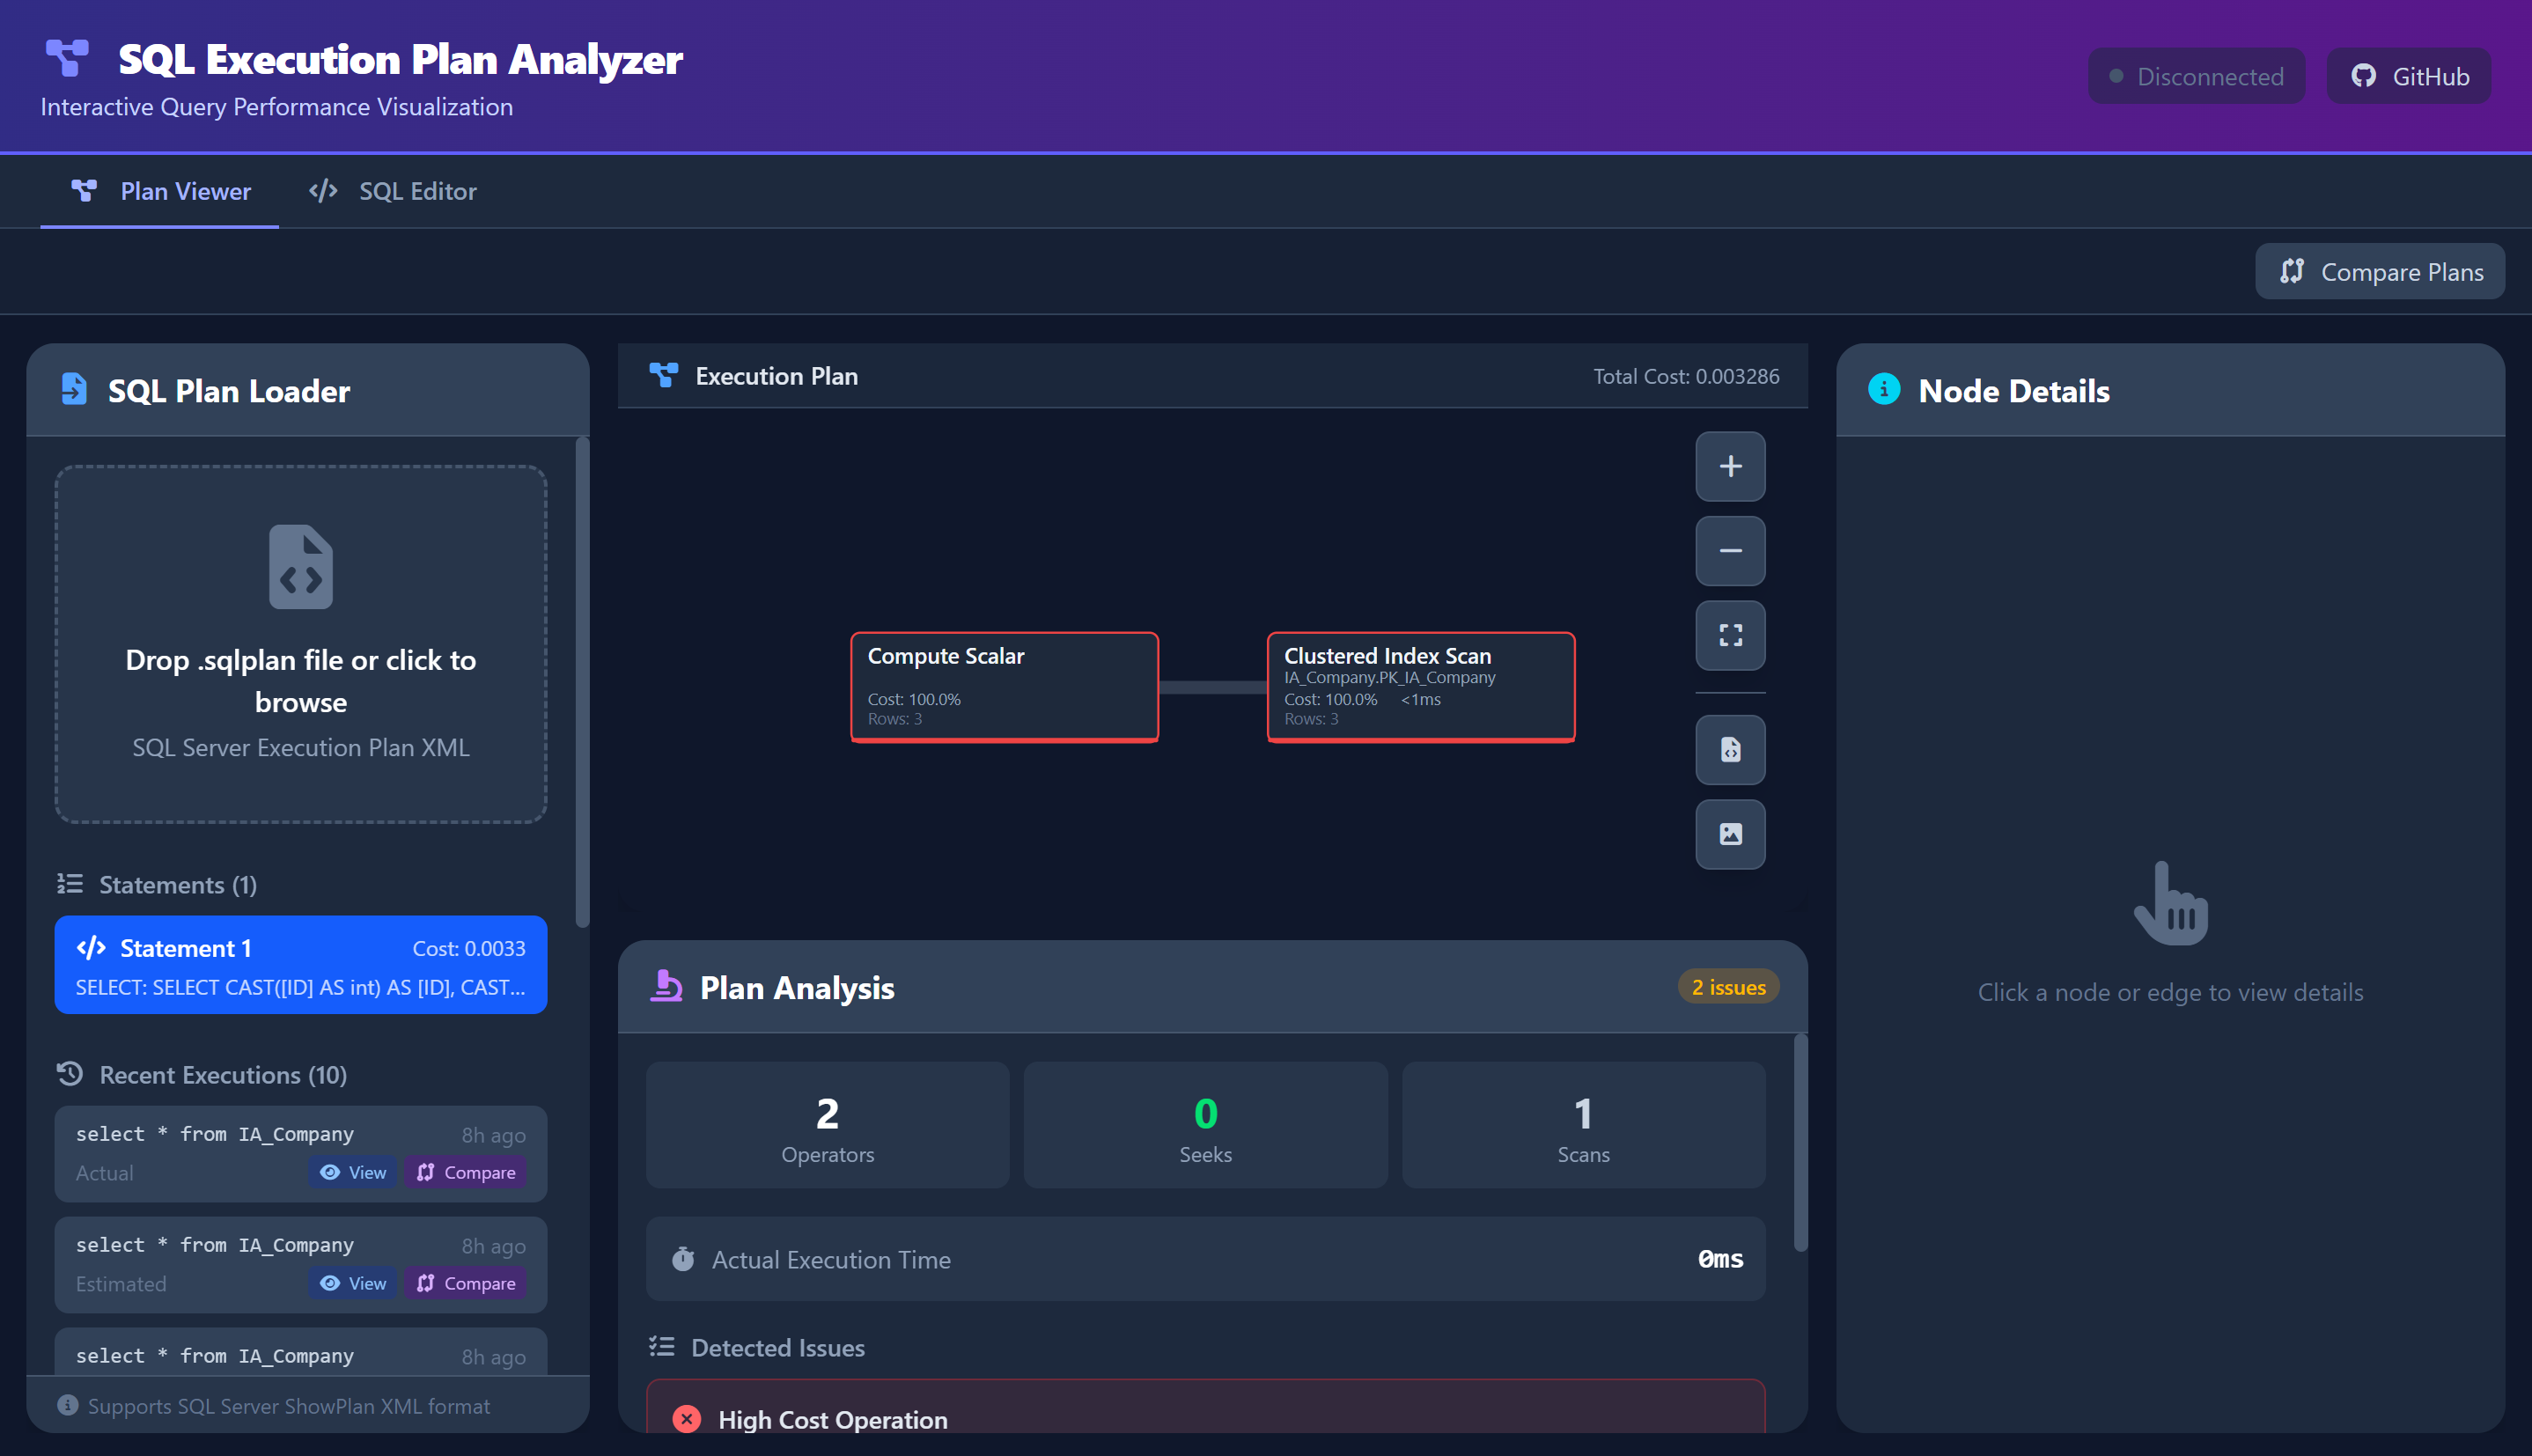This screenshot has height=1456, width=2532.
Task: Click the zoom out minus icon
Action: (1730, 551)
